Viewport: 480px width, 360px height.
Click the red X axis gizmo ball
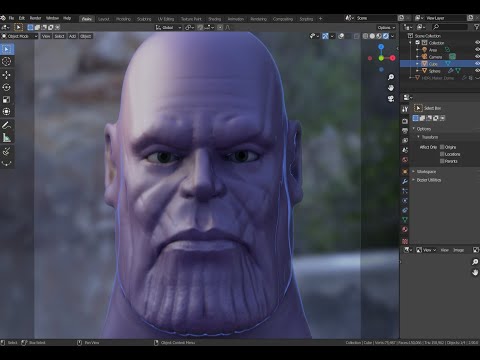click(393, 58)
